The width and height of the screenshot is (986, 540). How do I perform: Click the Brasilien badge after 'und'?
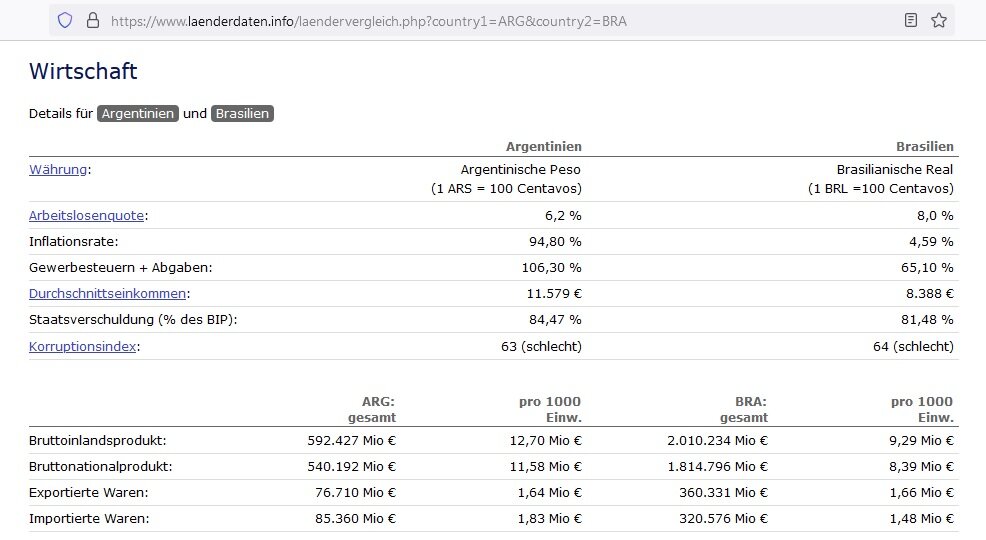pos(242,114)
